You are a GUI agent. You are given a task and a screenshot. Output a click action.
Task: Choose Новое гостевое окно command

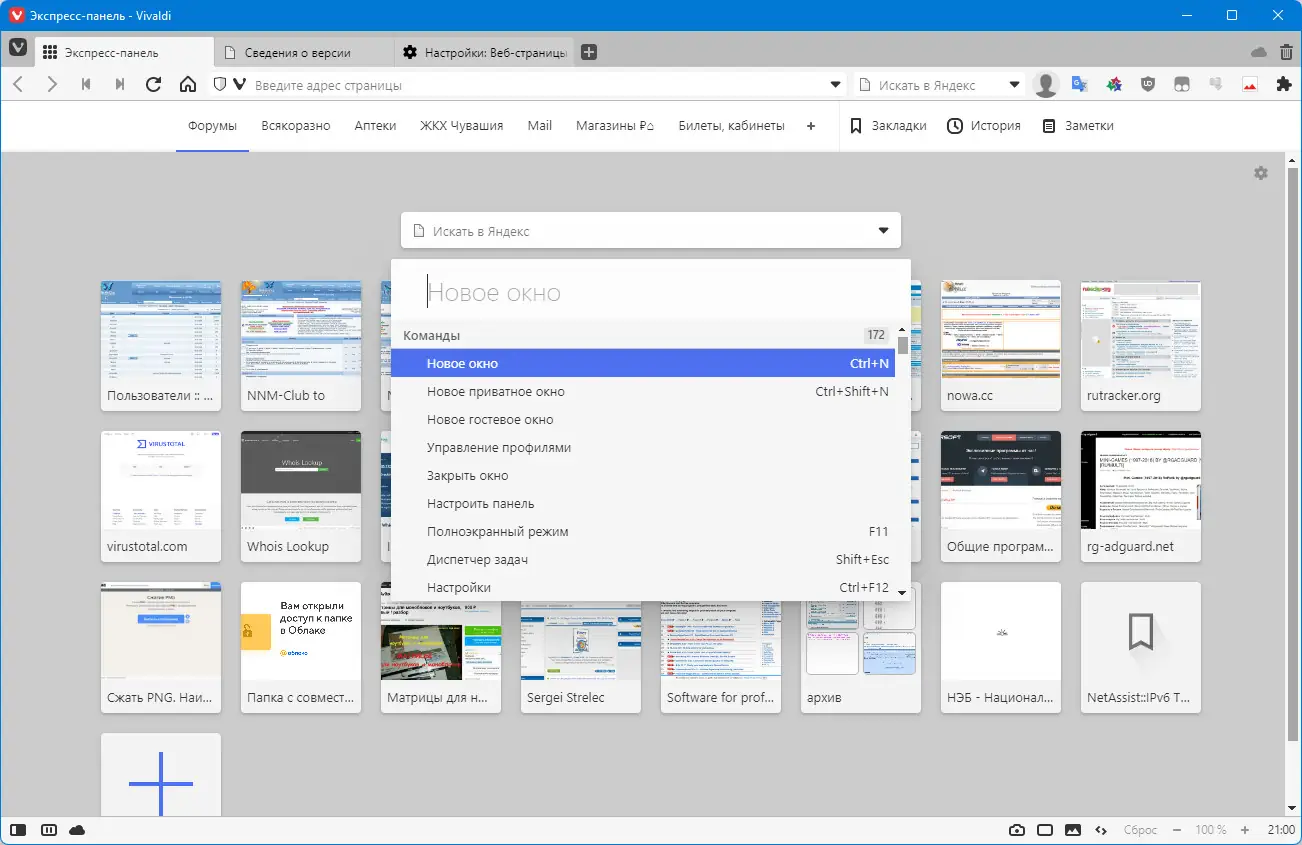coord(644,419)
